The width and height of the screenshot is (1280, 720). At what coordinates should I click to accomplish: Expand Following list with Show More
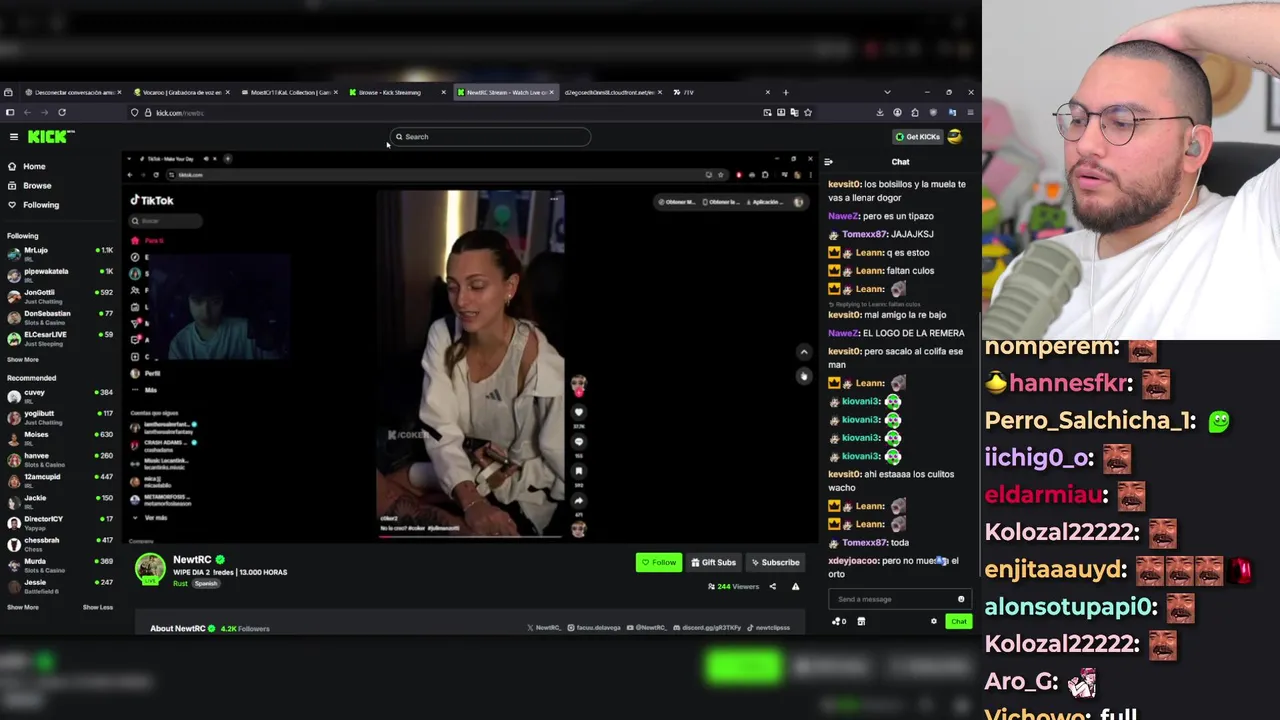click(x=23, y=359)
